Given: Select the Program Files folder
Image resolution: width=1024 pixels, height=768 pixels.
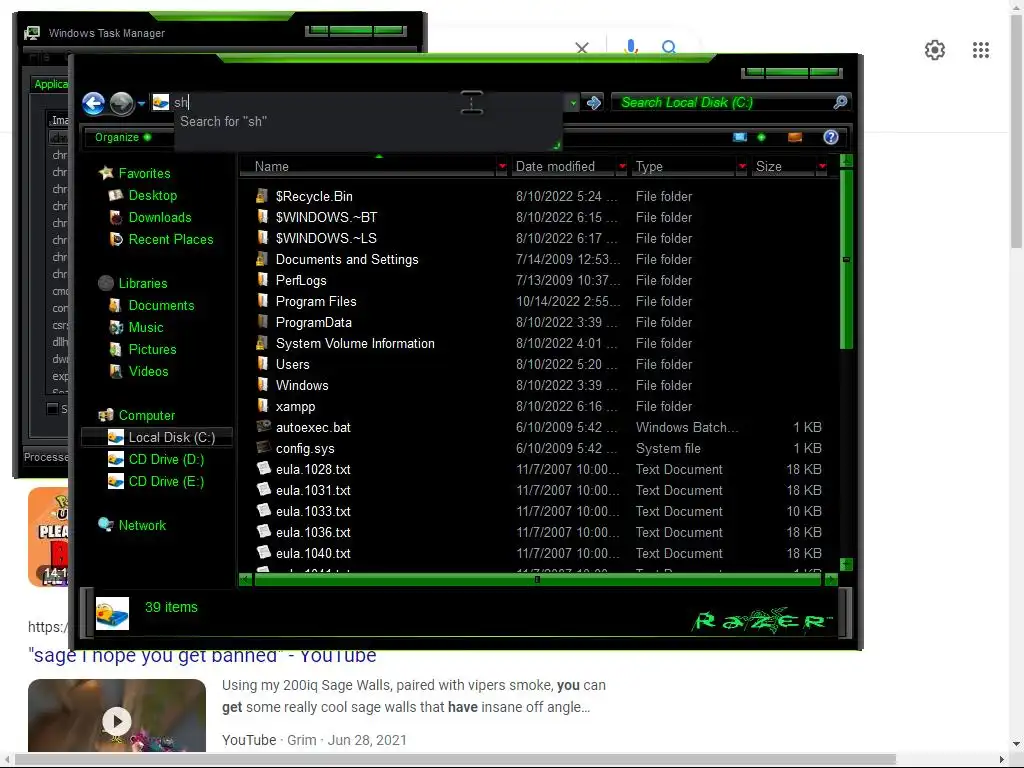Looking at the screenshot, I should (315, 301).
